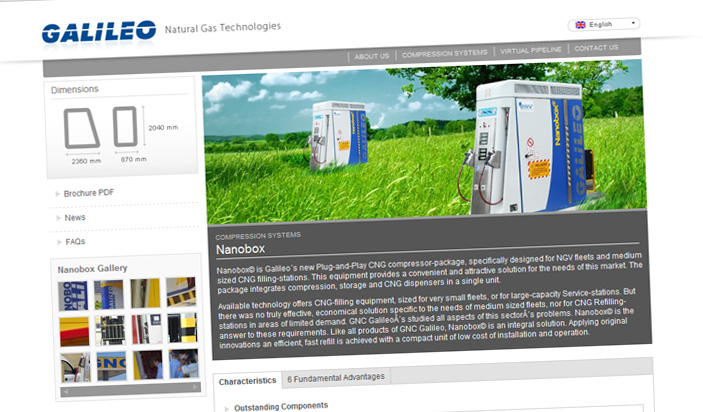Screen dimensions: 703x412
Task: Click the Nanobox hero banner image
Action: 422,138
